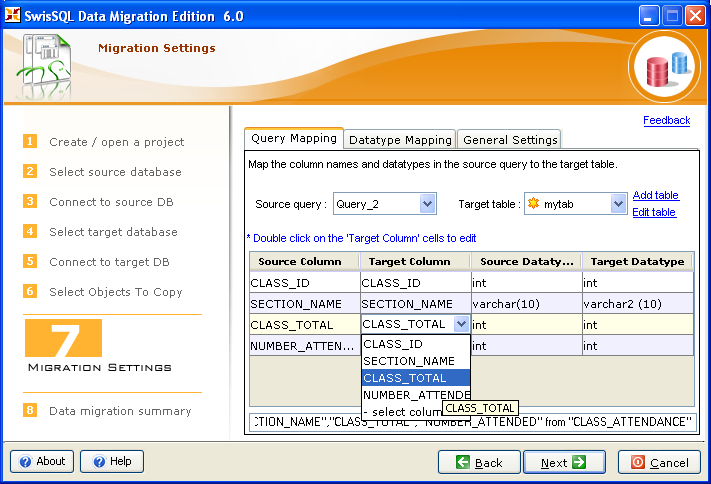Go to Connect to target DB step
Screen dimensions: 711x484
tap(109, 262)
